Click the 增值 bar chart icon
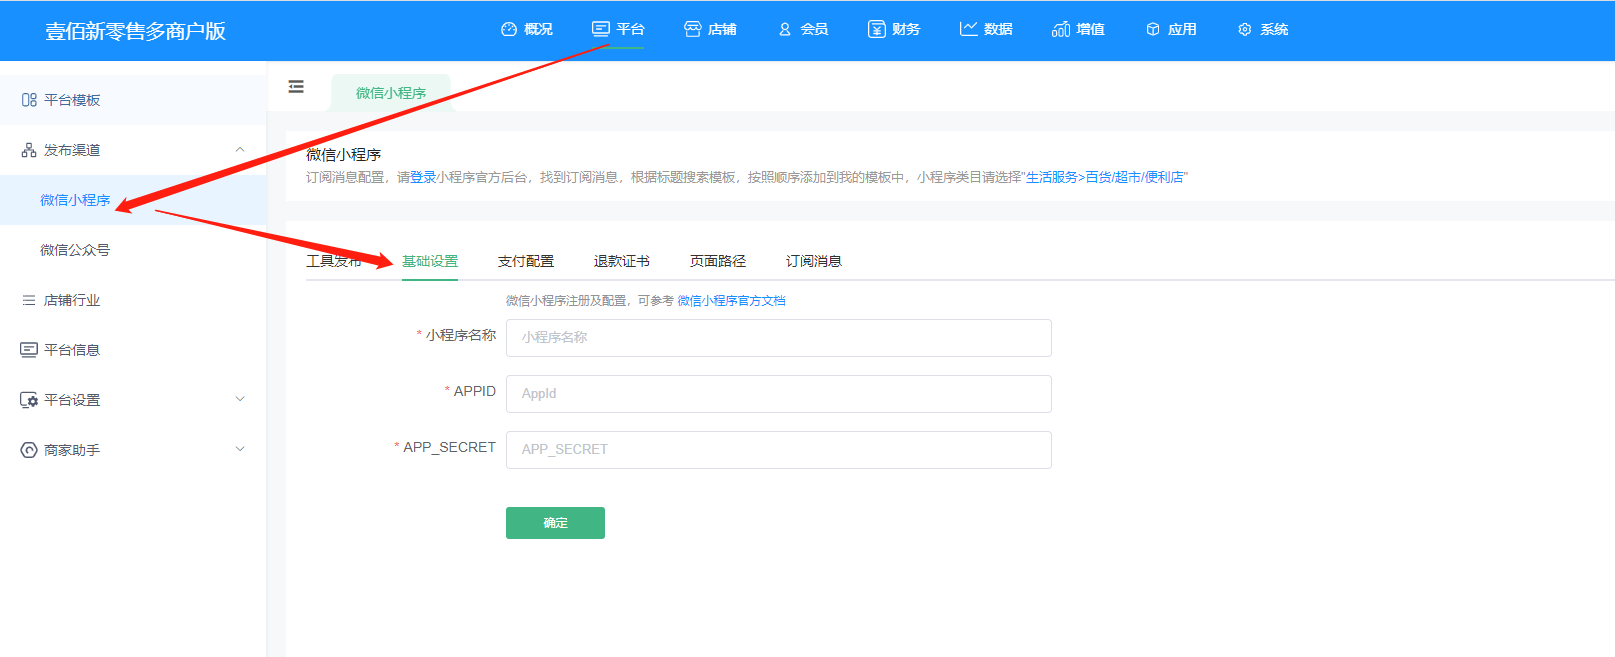Viewport: 1615px width, 657px height. 1061,29
